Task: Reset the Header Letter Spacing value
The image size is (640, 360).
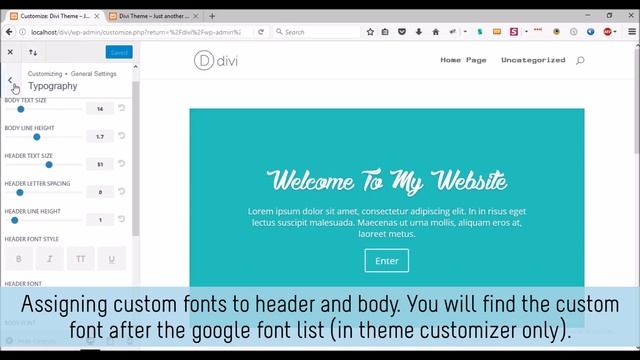Action: (x=121, y=191)
